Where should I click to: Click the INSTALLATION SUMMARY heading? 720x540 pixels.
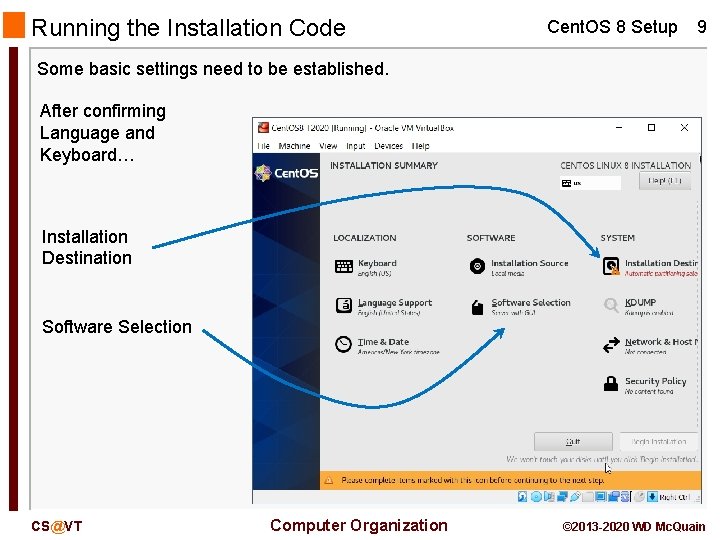click(x=383, y=165)
